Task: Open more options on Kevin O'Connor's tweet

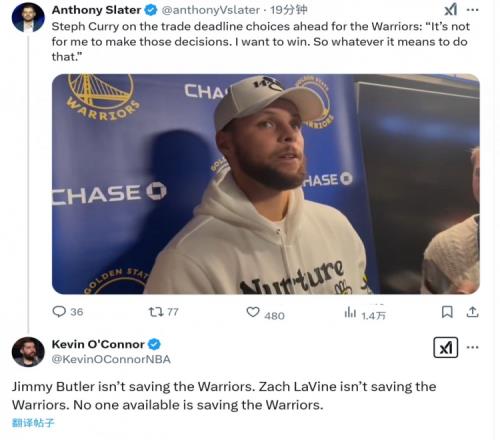Action: click(x=473, y=347)
